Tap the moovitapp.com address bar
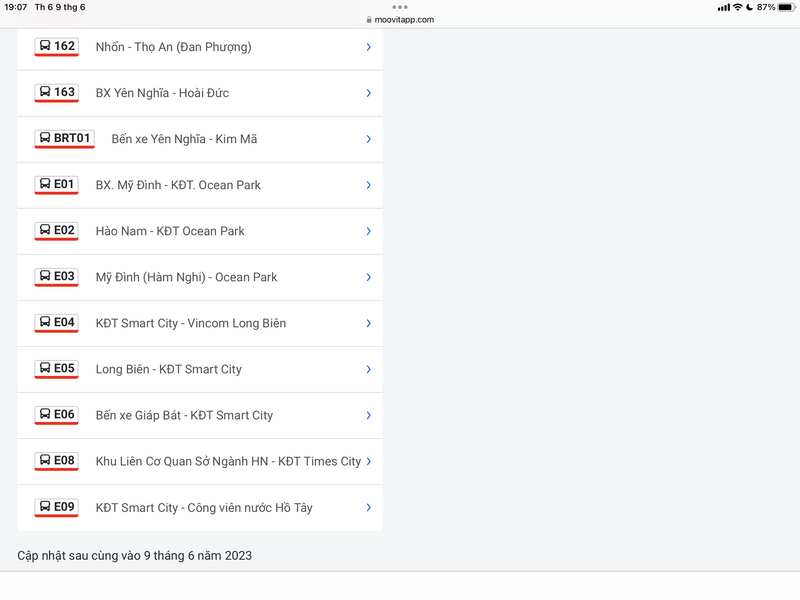800x600 pixels. pyautogui.click(x=400, y=19)
